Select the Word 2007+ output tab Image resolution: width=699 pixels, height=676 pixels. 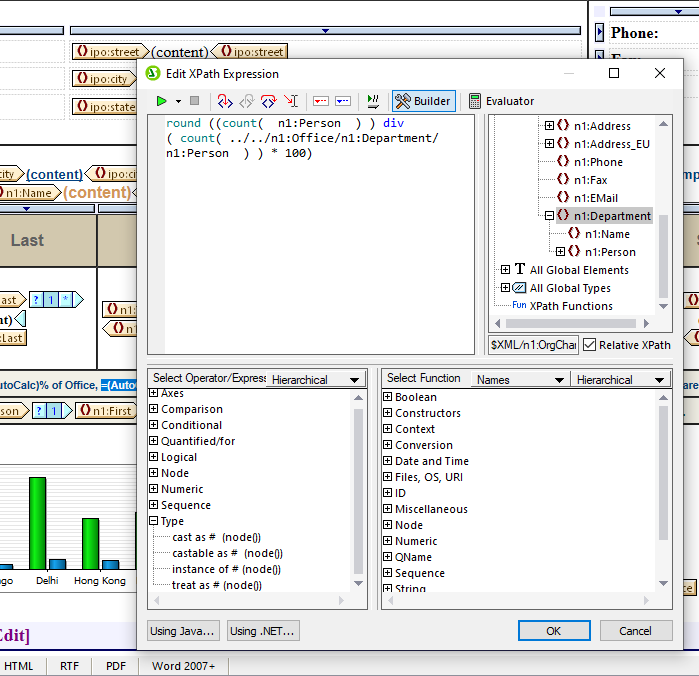[x=183, y=665]
